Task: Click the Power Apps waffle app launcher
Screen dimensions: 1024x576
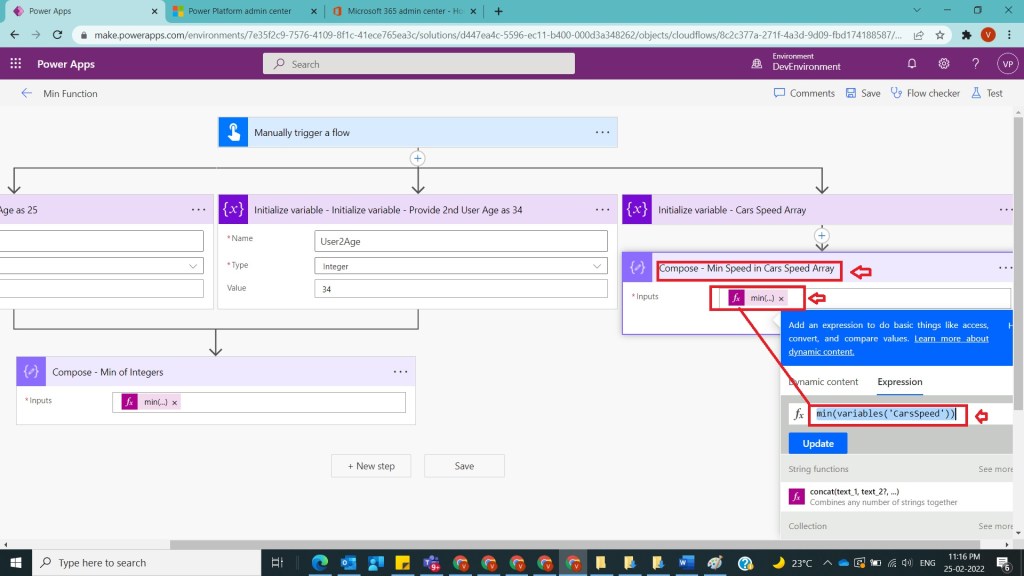Action: tap(16, 63)
